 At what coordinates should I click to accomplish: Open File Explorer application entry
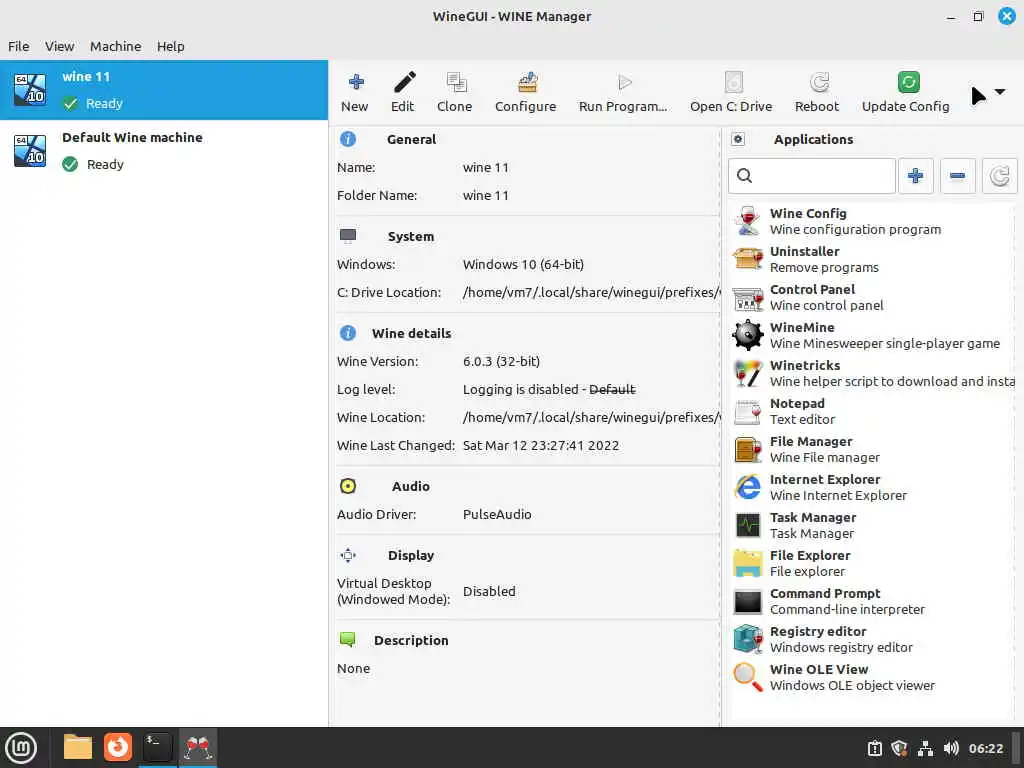[x=872, y=563]
